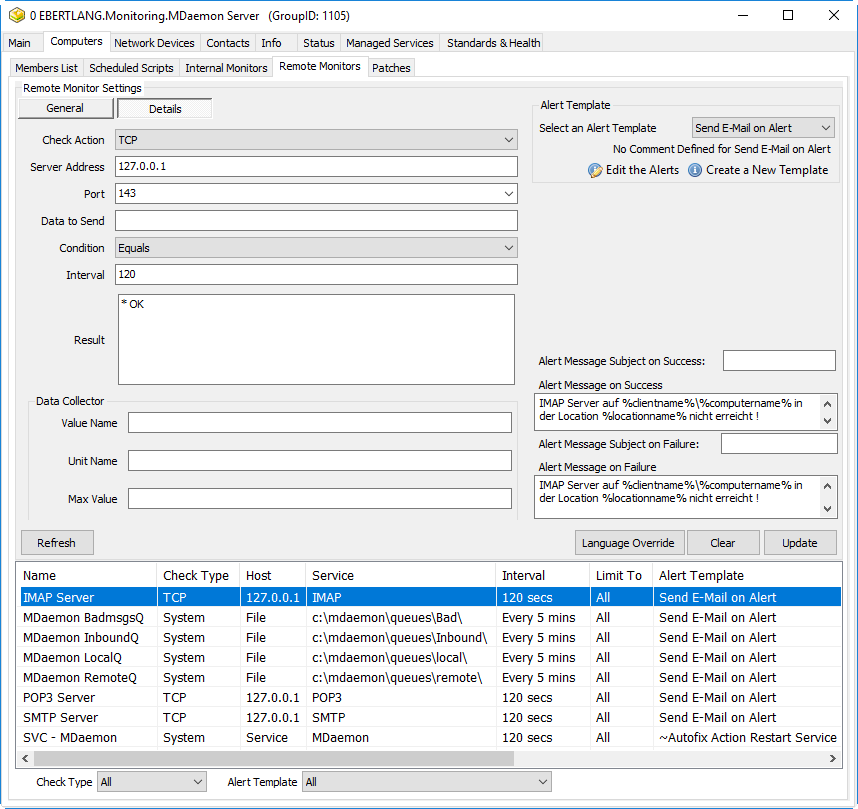Toggle the General settings button
This screenshot has width=858, height=809.
[65, 108]
